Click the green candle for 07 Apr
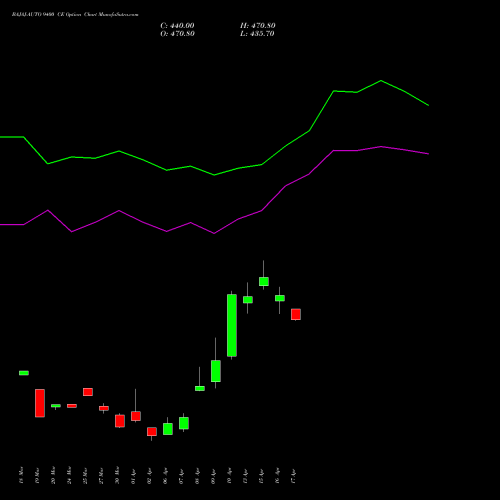This screenshot has height=500, width=500. (184, 423)
